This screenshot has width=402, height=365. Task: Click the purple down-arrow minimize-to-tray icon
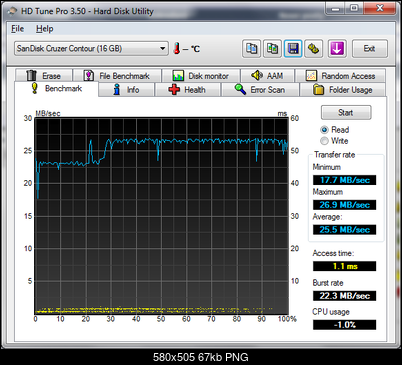click(337, 49)
